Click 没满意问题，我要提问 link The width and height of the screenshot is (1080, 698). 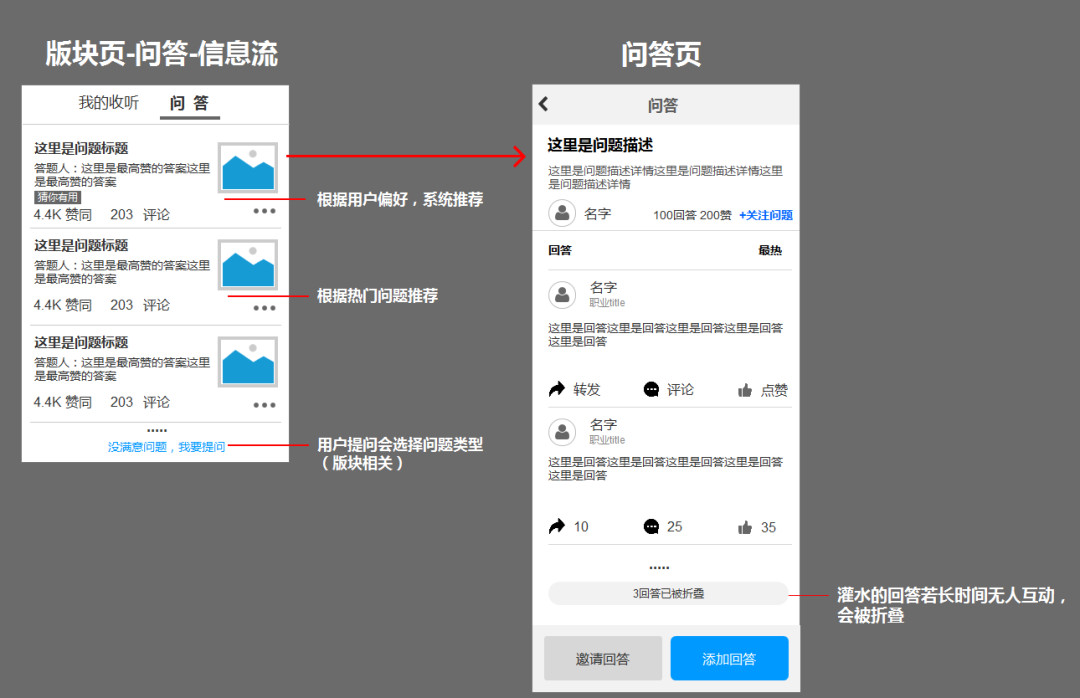[167, 447]
